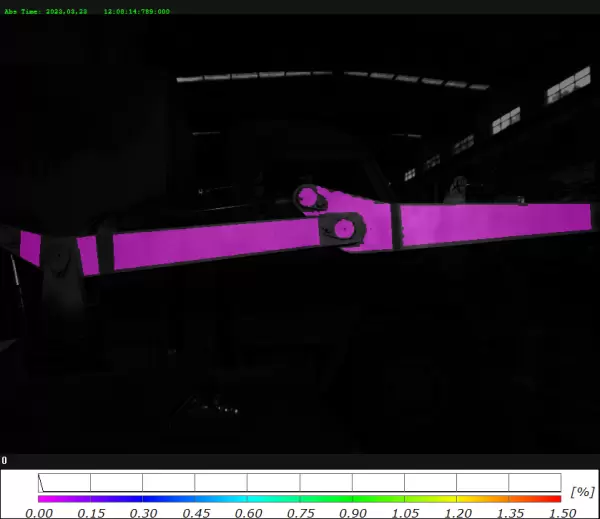This screenshot has width=600, height=519.
Task: Click the 0.75 tick label on the scale
Action: [300, 512]
